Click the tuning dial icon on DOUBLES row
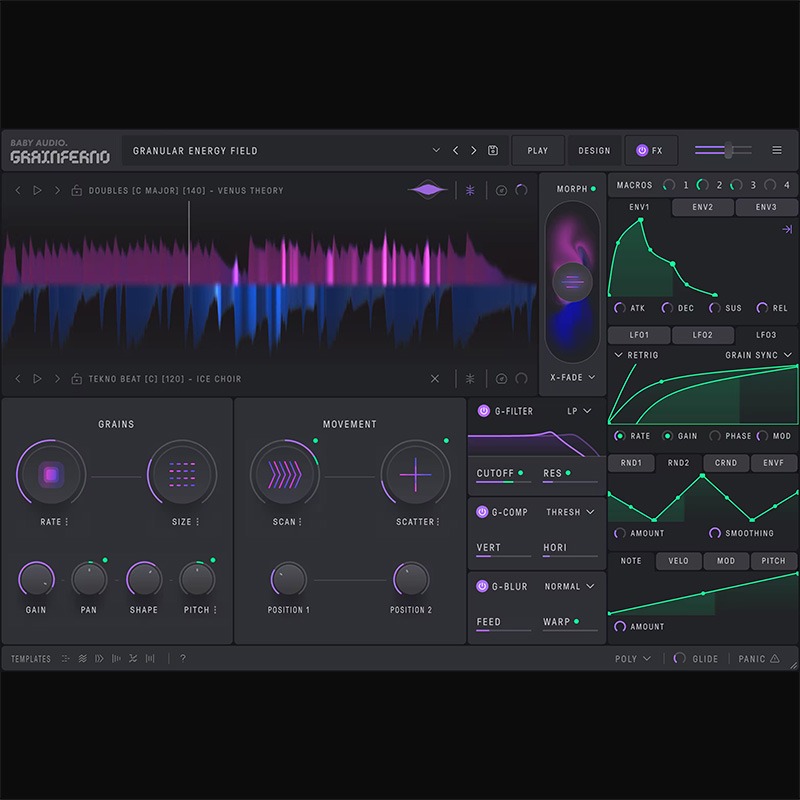 click(x=502, y=190)
